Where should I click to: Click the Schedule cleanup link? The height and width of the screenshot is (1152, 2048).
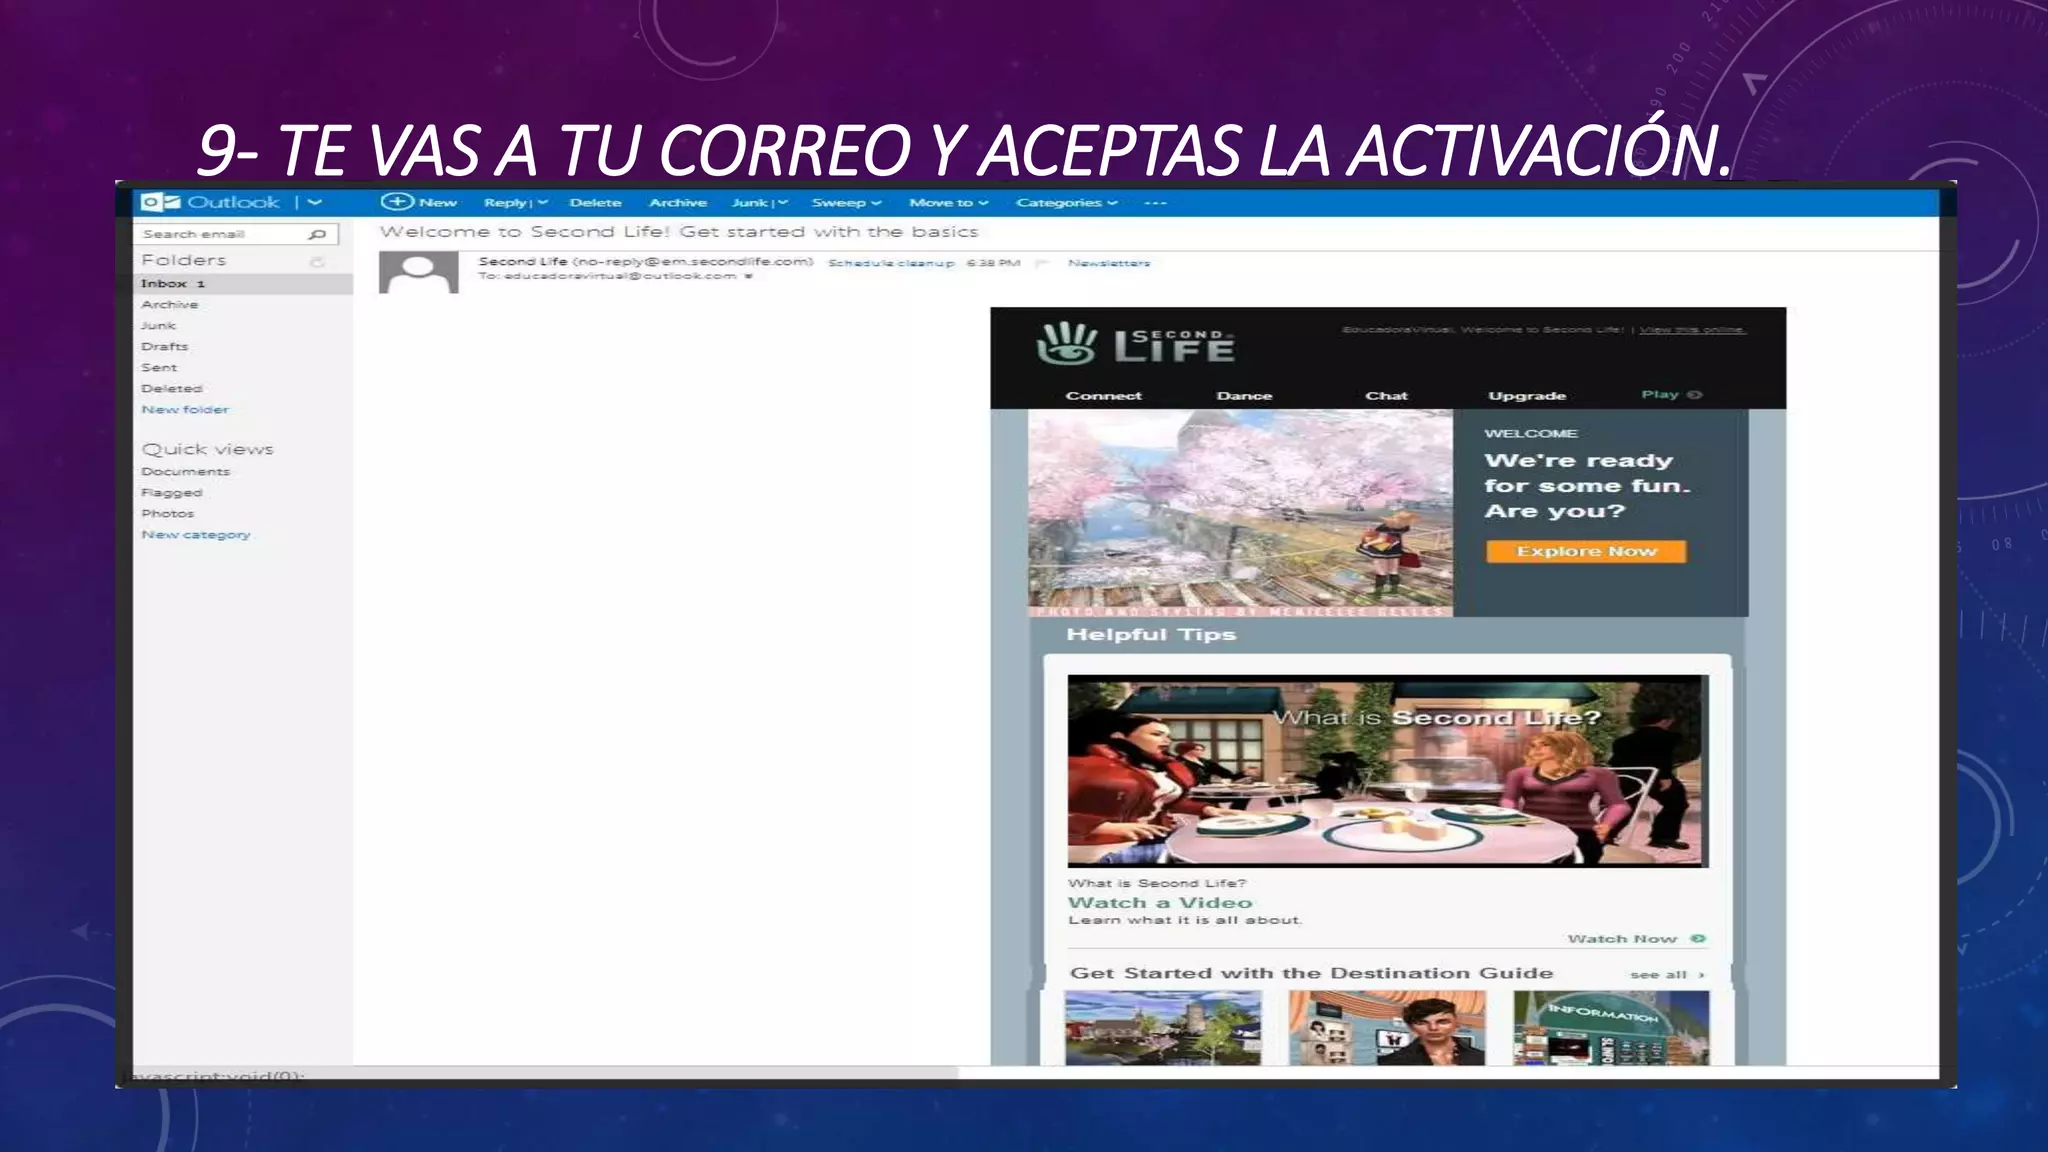tap(892, 263)
